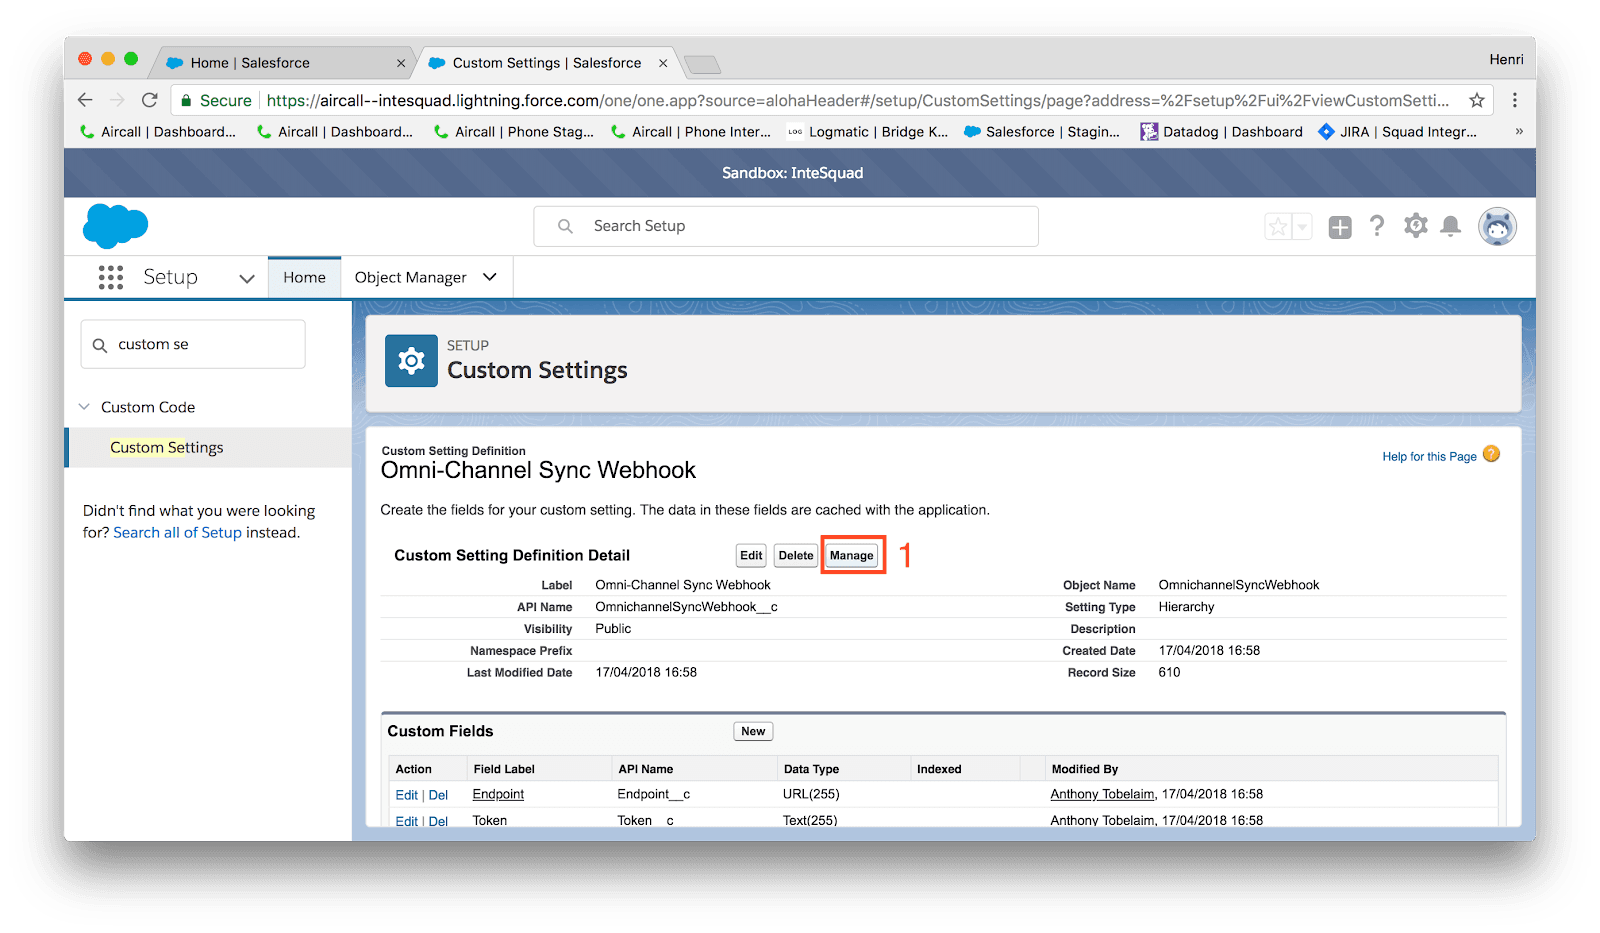The width and height of the screenshot is (1600, 933).
Task: Open the setup gear icon menu
Action: [1415, 226]
